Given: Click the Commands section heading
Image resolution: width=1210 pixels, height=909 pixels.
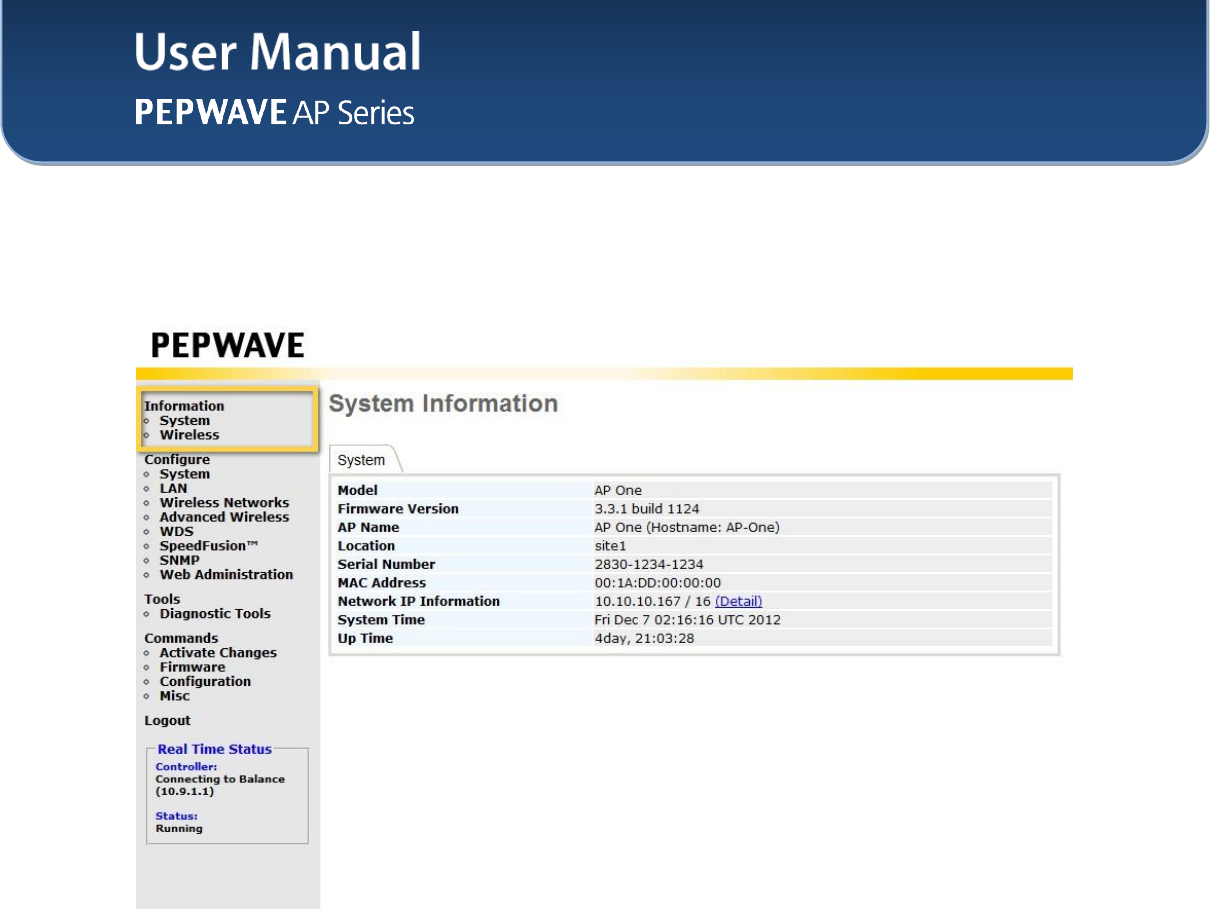Looking at the screenshot, I should pyautogui.click(x=181, y=638).
